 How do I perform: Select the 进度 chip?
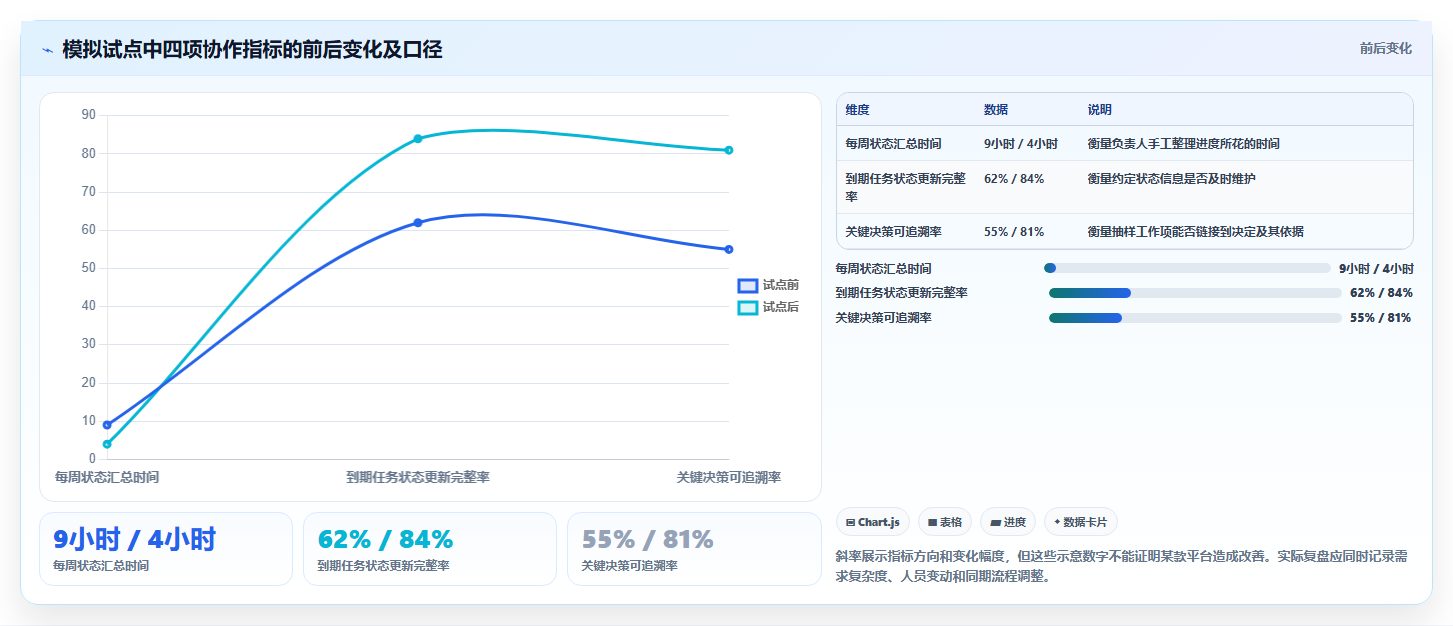coord(1008,522)
